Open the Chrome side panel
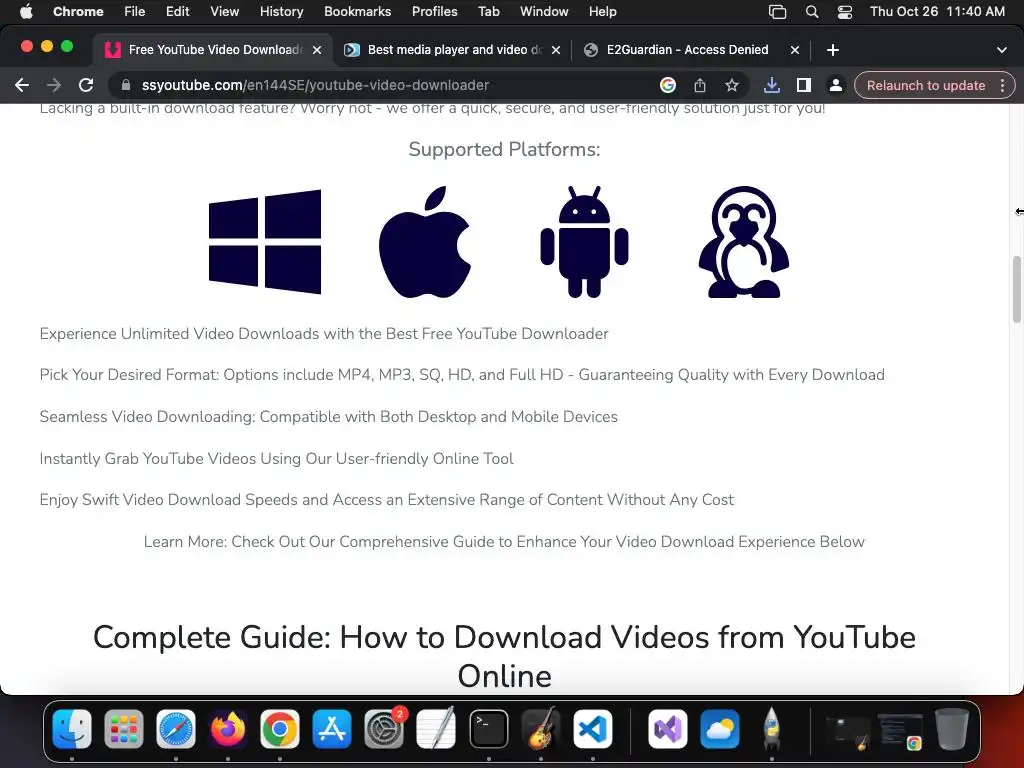 point(804,85)
